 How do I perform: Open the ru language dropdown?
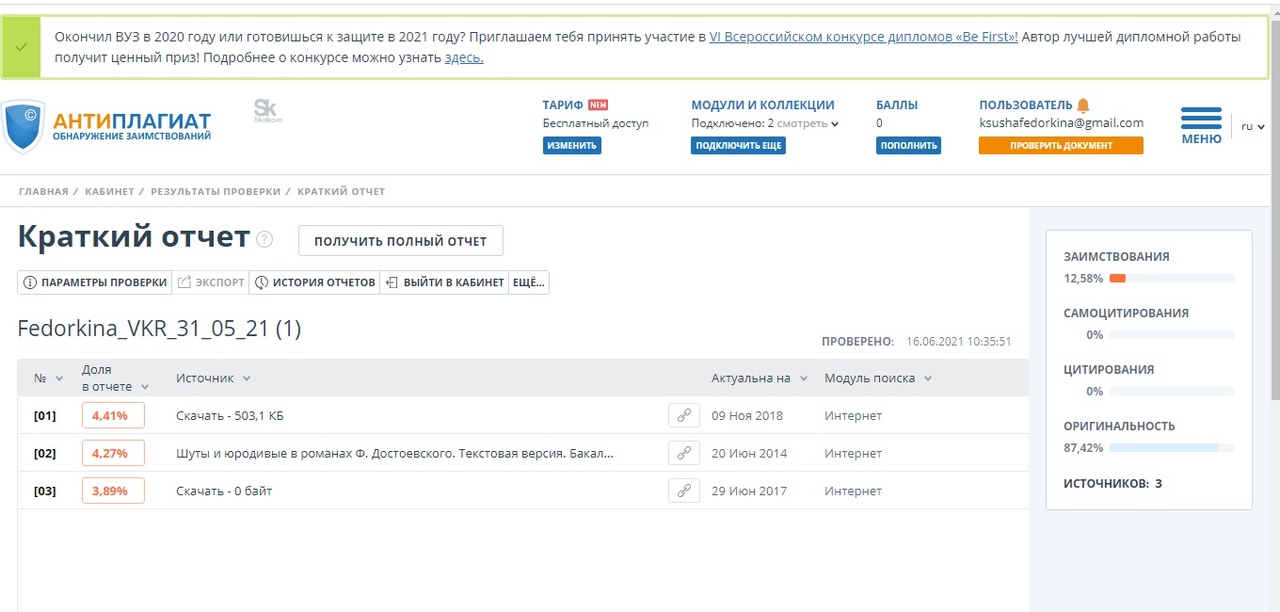1253,127
